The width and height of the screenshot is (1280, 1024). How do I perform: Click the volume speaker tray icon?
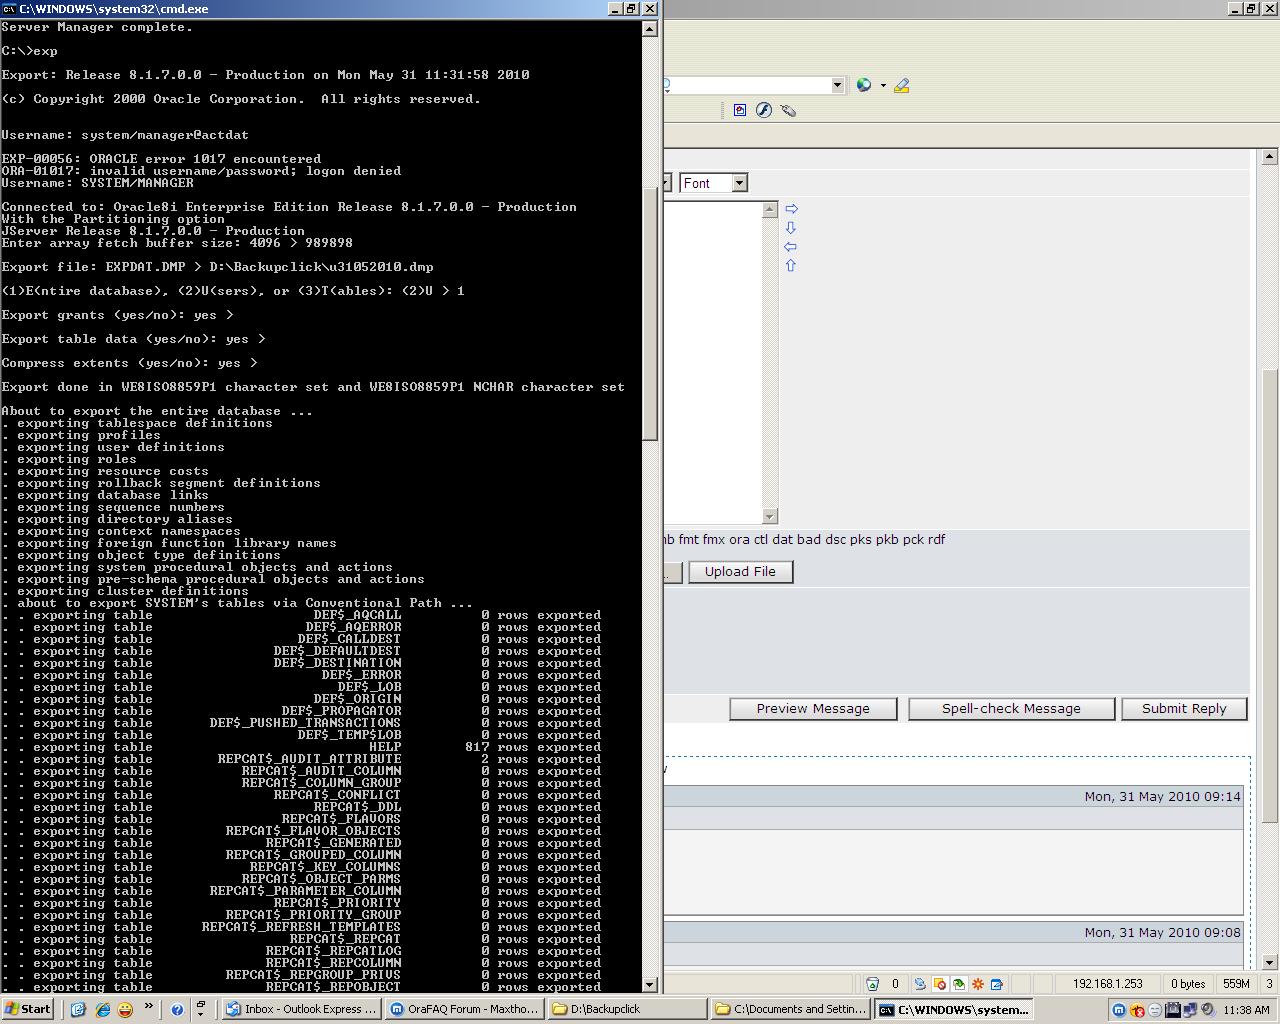click(1208, 1010)
